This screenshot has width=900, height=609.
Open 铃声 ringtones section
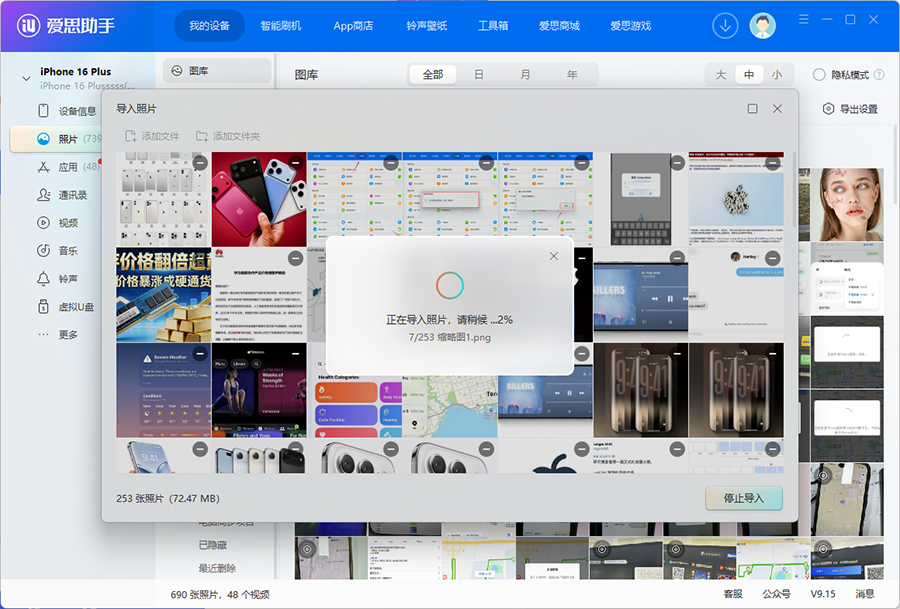(57, 279)
